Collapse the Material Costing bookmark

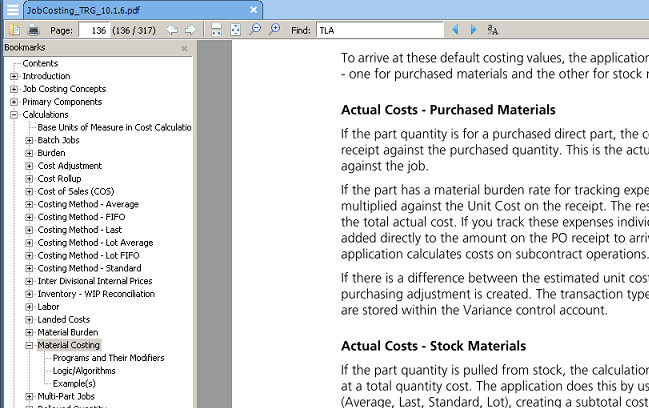pyautogui.click(x=29, y=346)
